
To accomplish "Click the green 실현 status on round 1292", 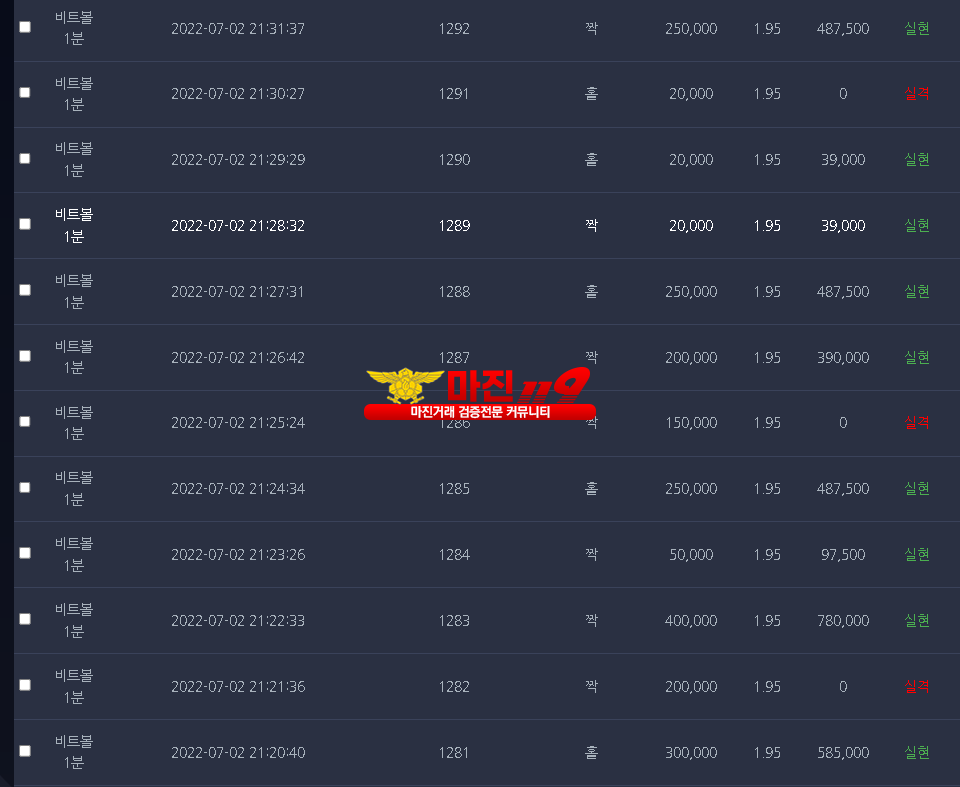I will click(917, 28).
